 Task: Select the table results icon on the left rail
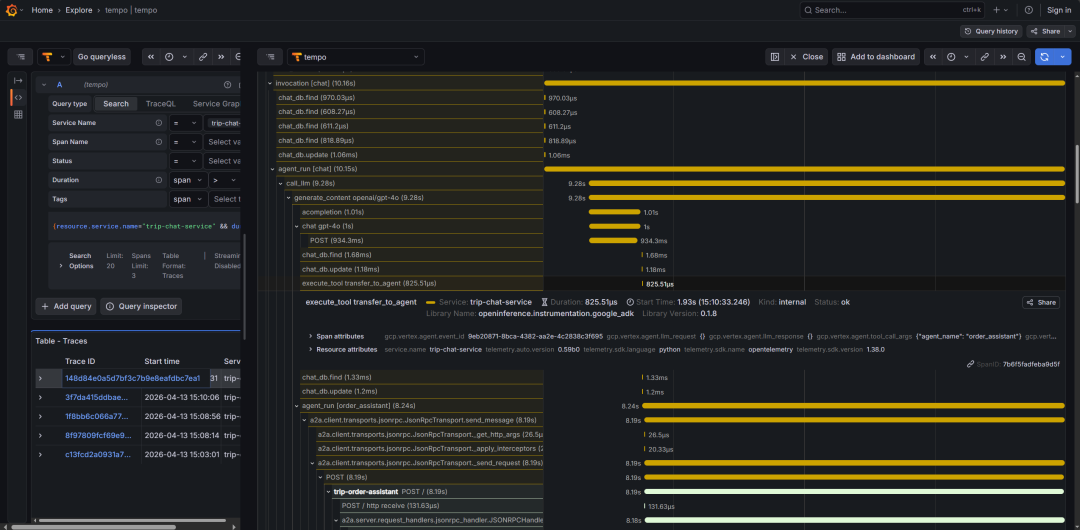coord(19,114)
